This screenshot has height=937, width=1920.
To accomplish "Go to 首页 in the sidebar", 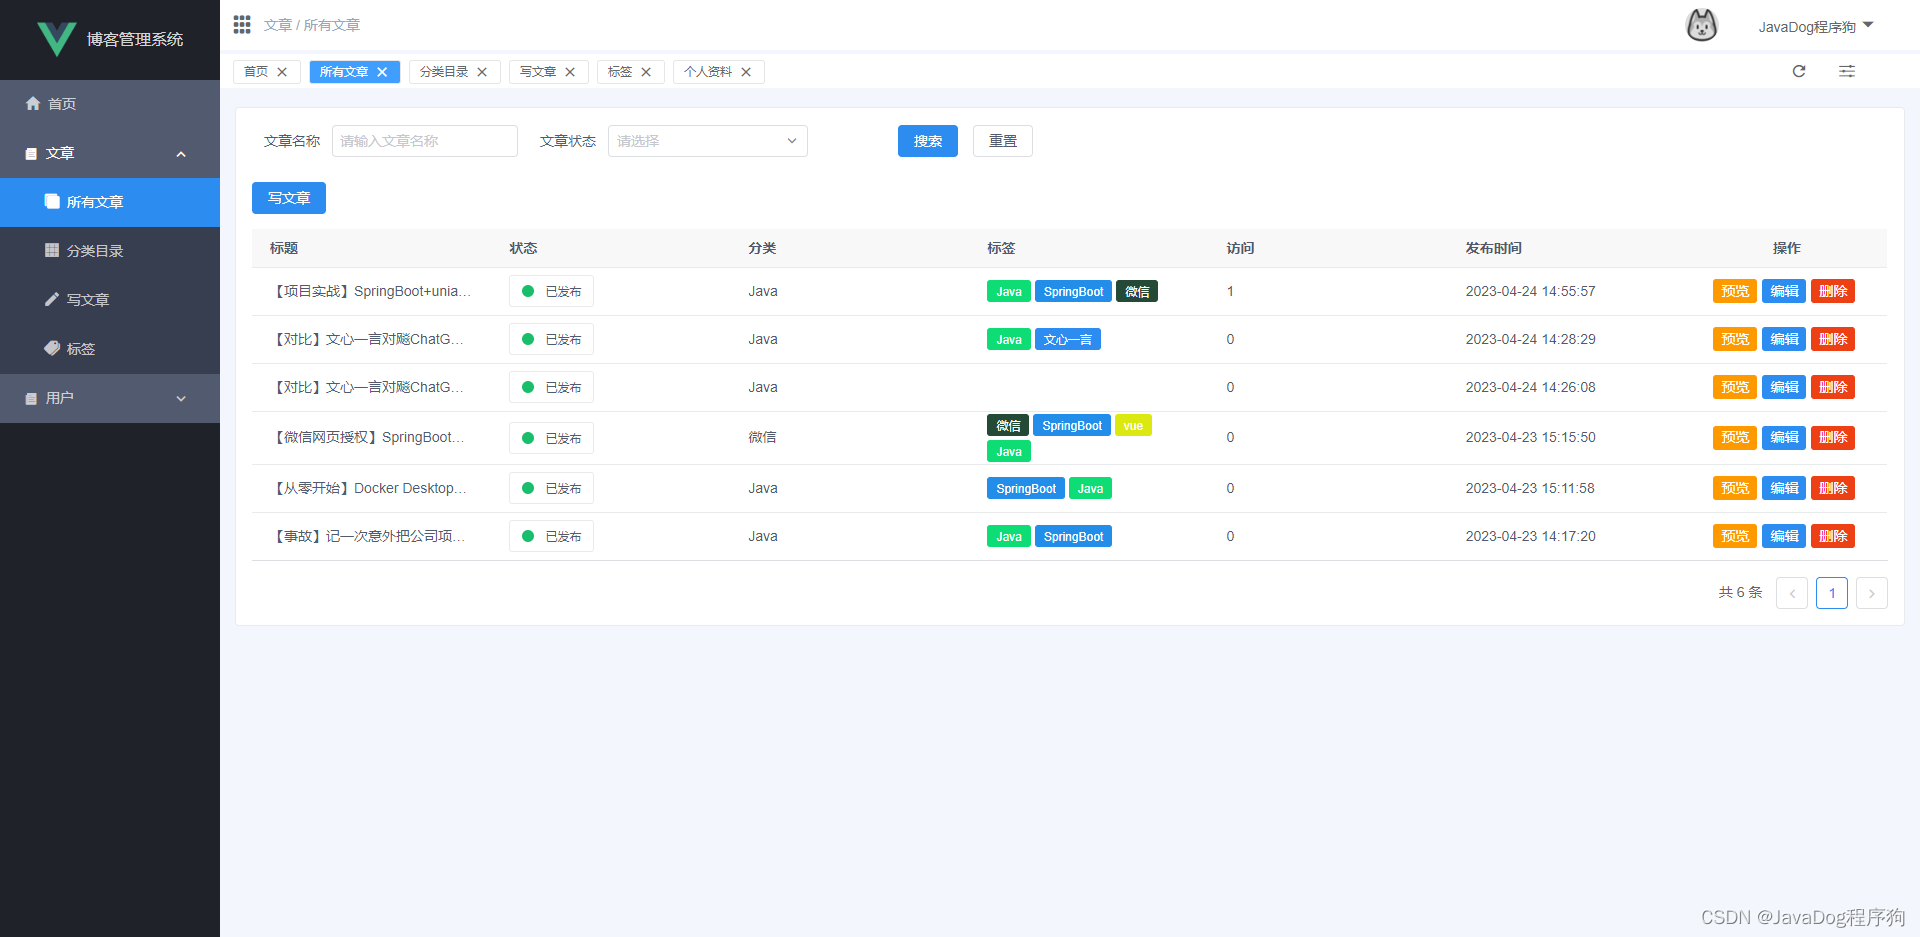I will (x=110, y=104).
